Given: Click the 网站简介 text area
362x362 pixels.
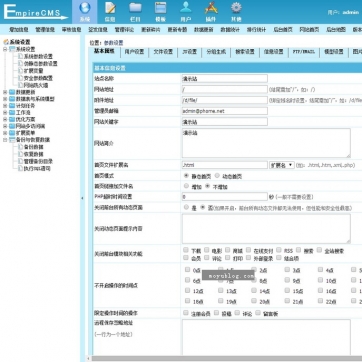Looking at the screenshot, I should pos(266,143).
